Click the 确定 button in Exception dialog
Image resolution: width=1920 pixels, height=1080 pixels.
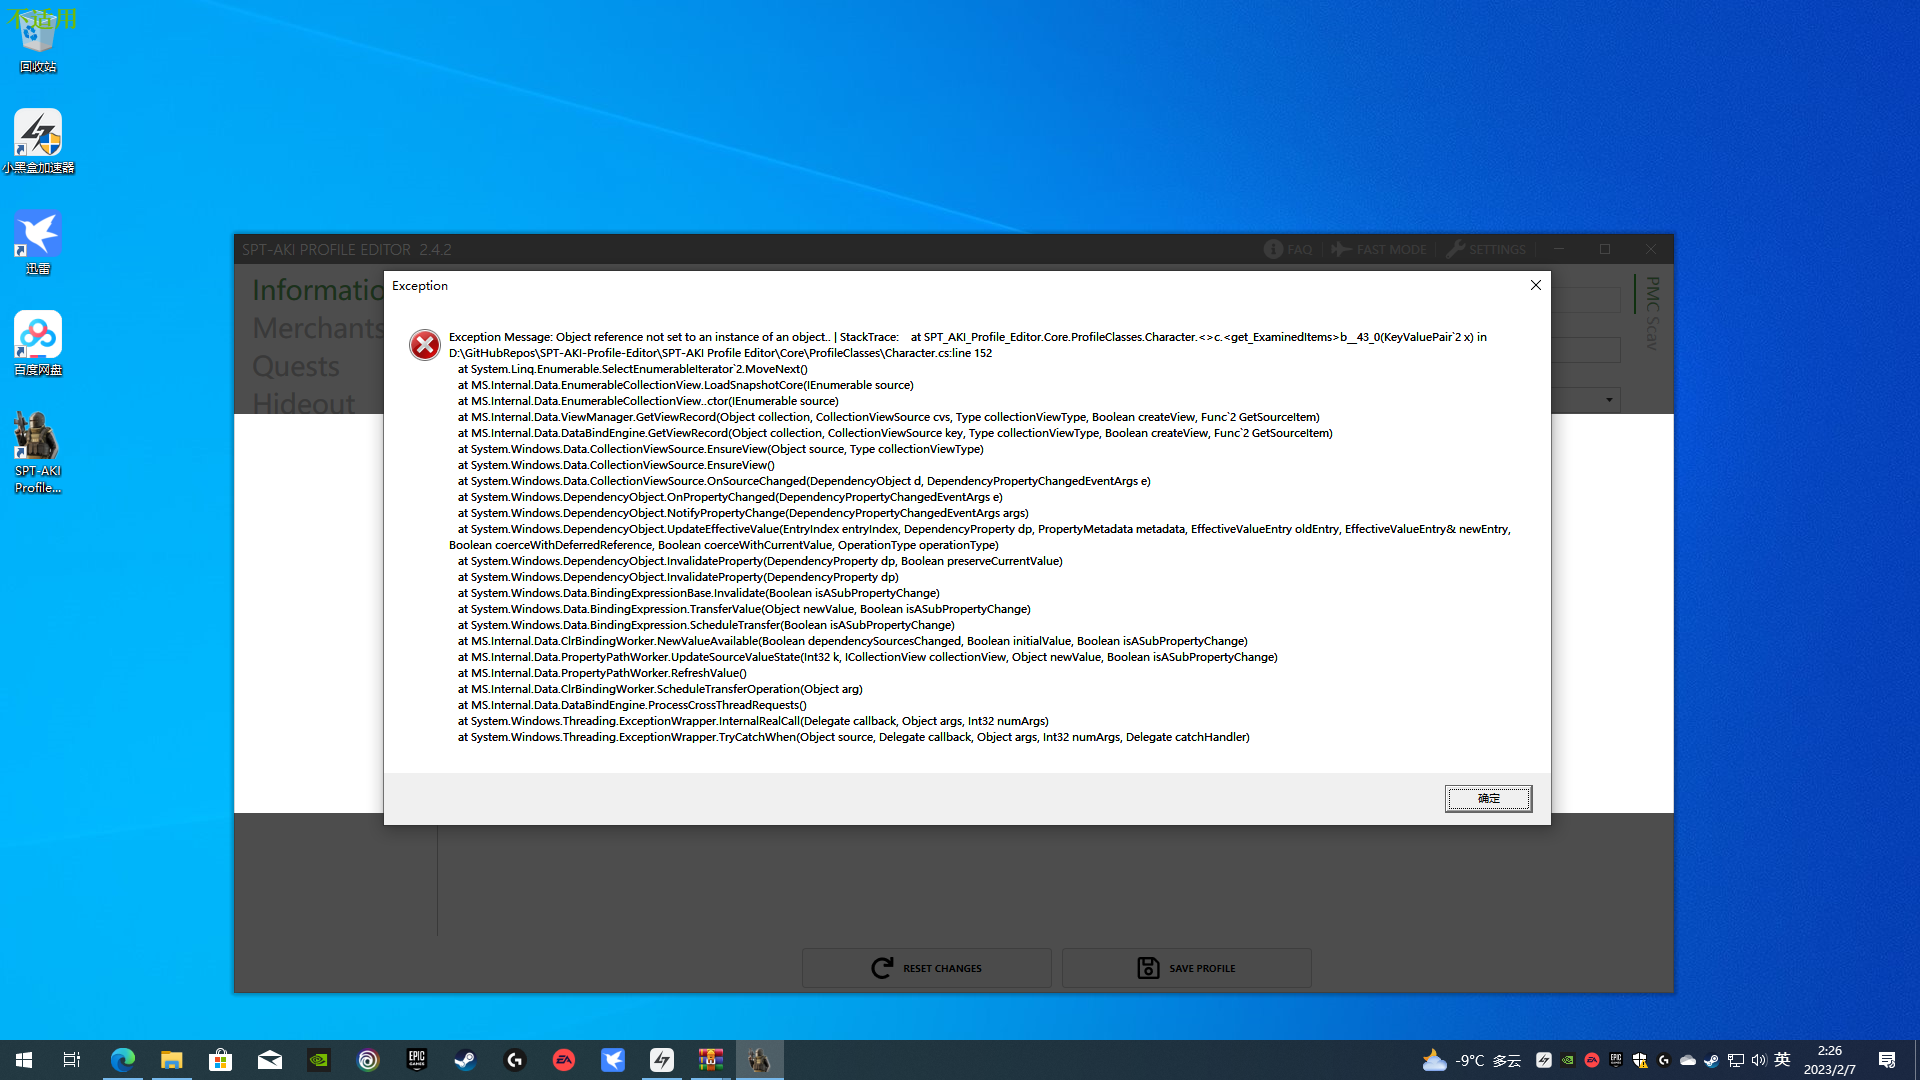pos(1487,798)
